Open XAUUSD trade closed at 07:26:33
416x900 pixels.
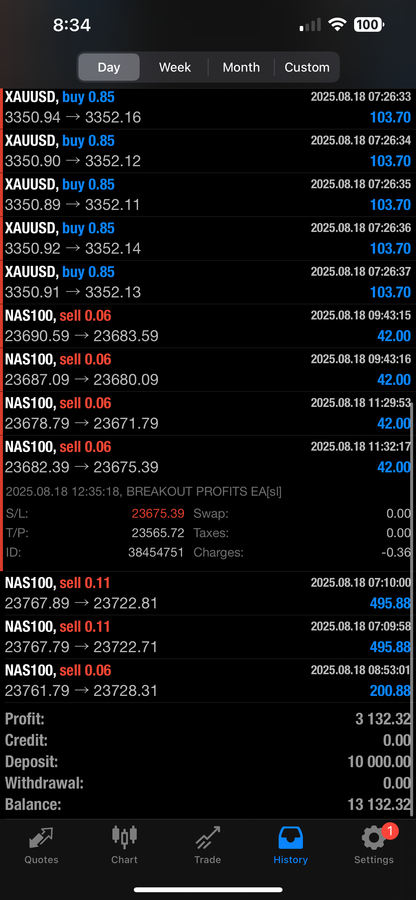click(208, 107)
